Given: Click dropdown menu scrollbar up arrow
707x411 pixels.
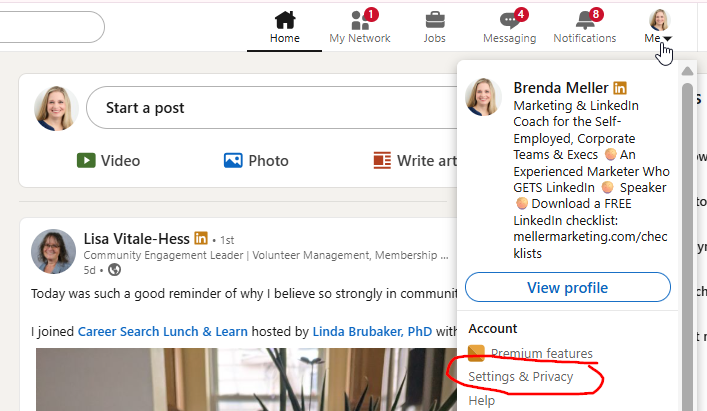Looking at the screenshot, I should tap(687, 71).
